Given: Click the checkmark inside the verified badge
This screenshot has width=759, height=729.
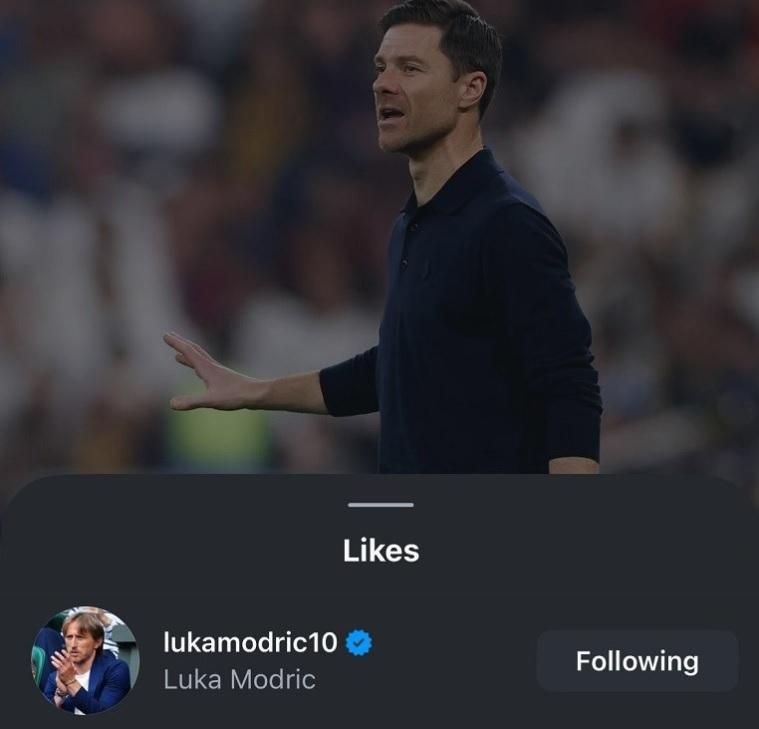Looking at the screenshot, I should pos(359,643).
